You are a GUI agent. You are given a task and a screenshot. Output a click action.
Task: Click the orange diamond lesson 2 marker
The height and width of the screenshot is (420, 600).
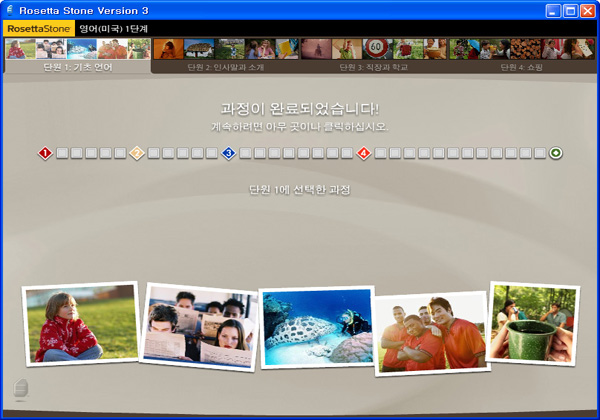pos(137,153)
